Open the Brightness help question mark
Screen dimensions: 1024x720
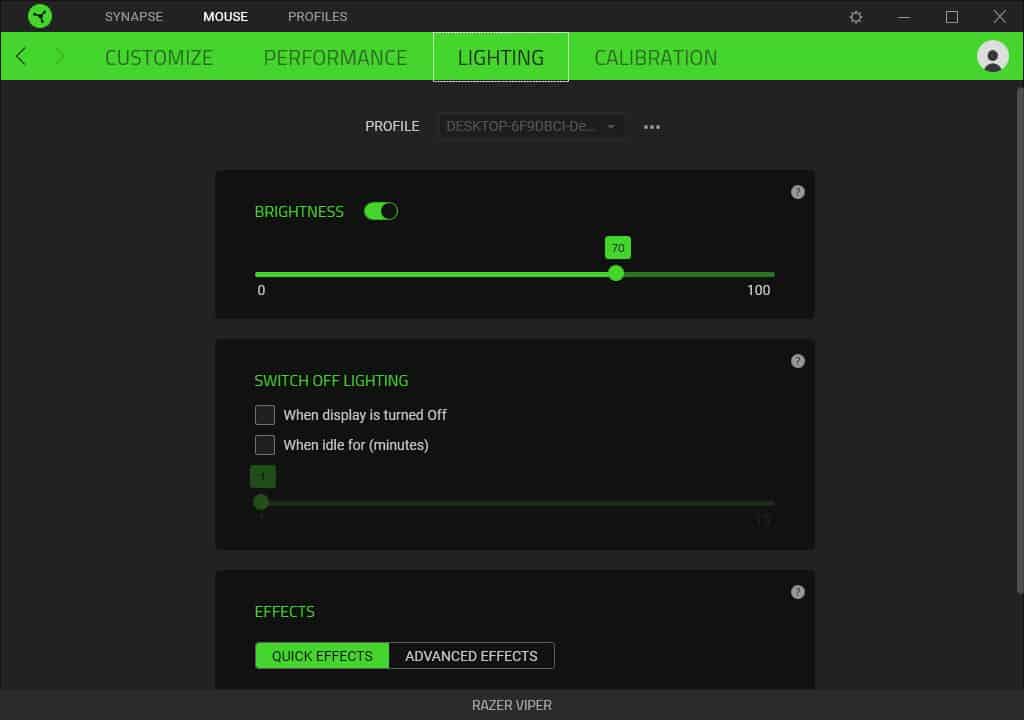click(x=797, y=192)
